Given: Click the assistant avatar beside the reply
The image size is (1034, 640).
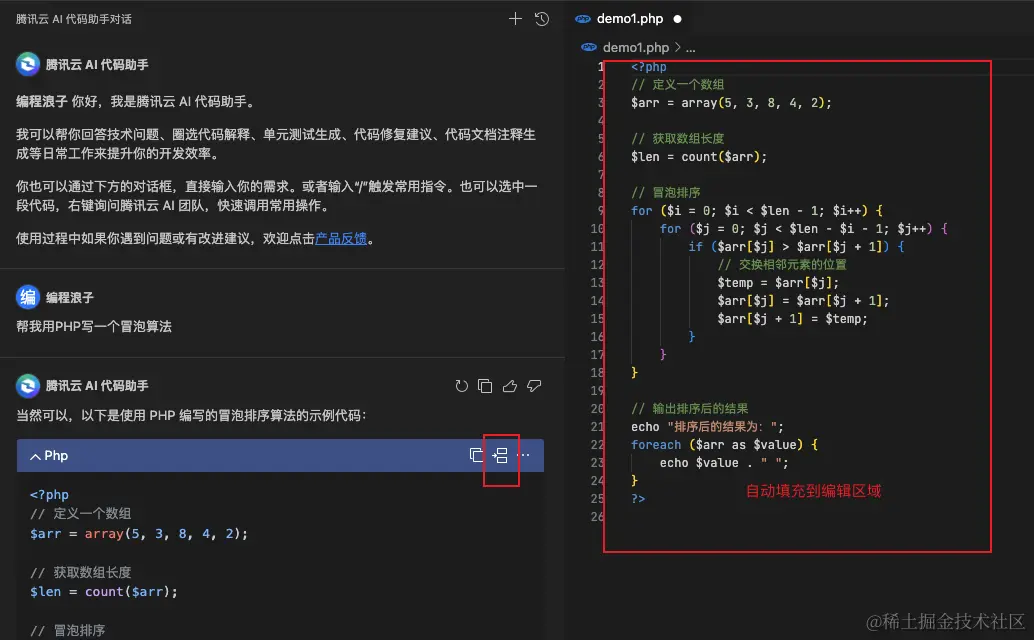Looking at the screenshot, I should point(28,386).
